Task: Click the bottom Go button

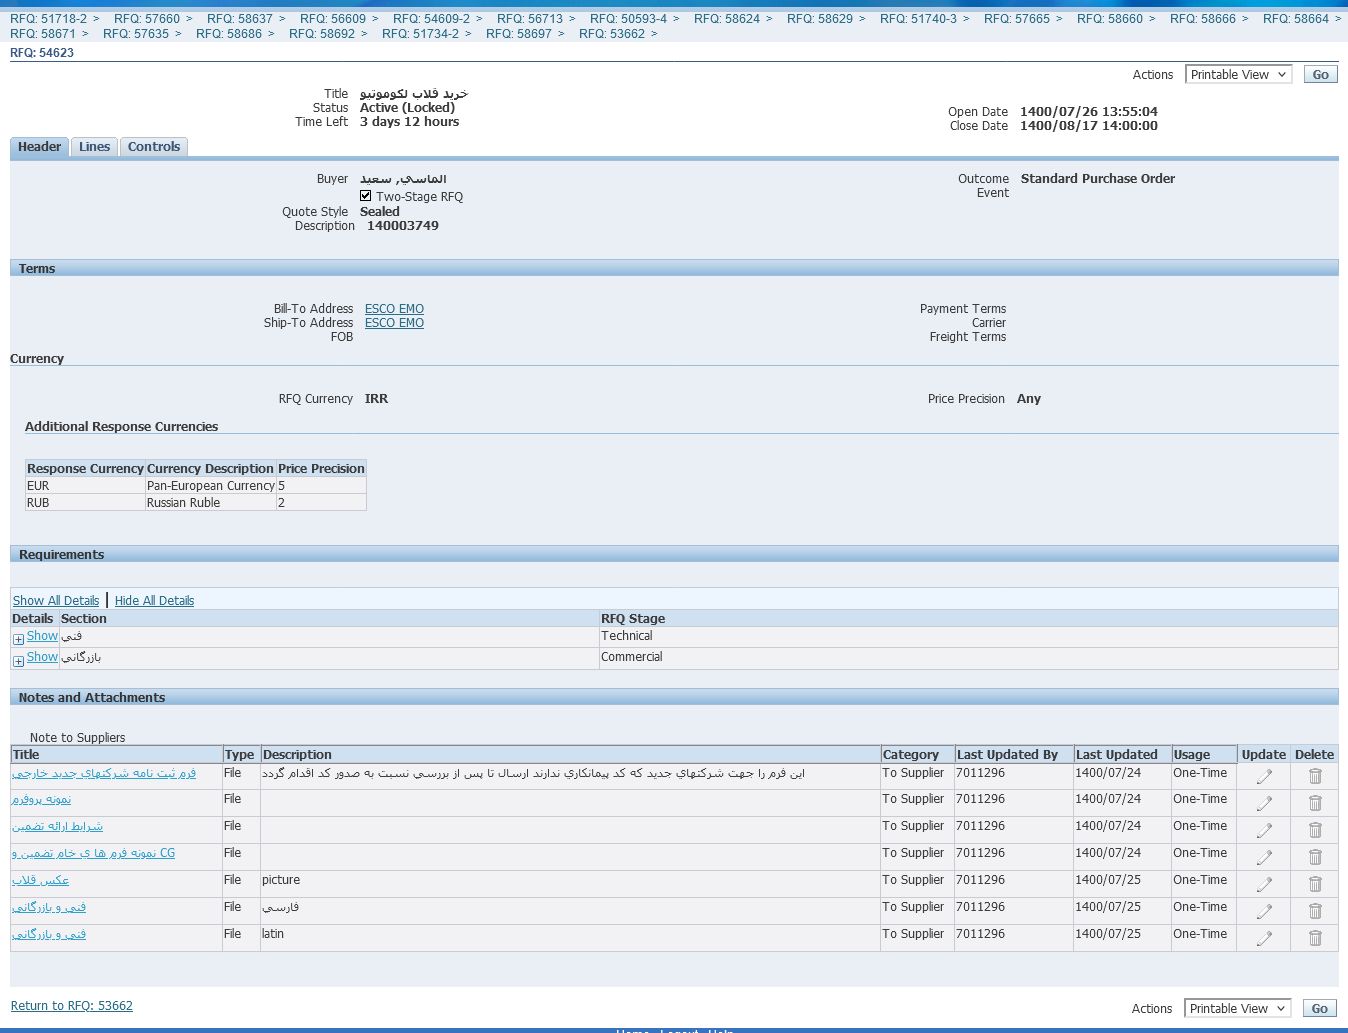Action: coord(1319,1008)
